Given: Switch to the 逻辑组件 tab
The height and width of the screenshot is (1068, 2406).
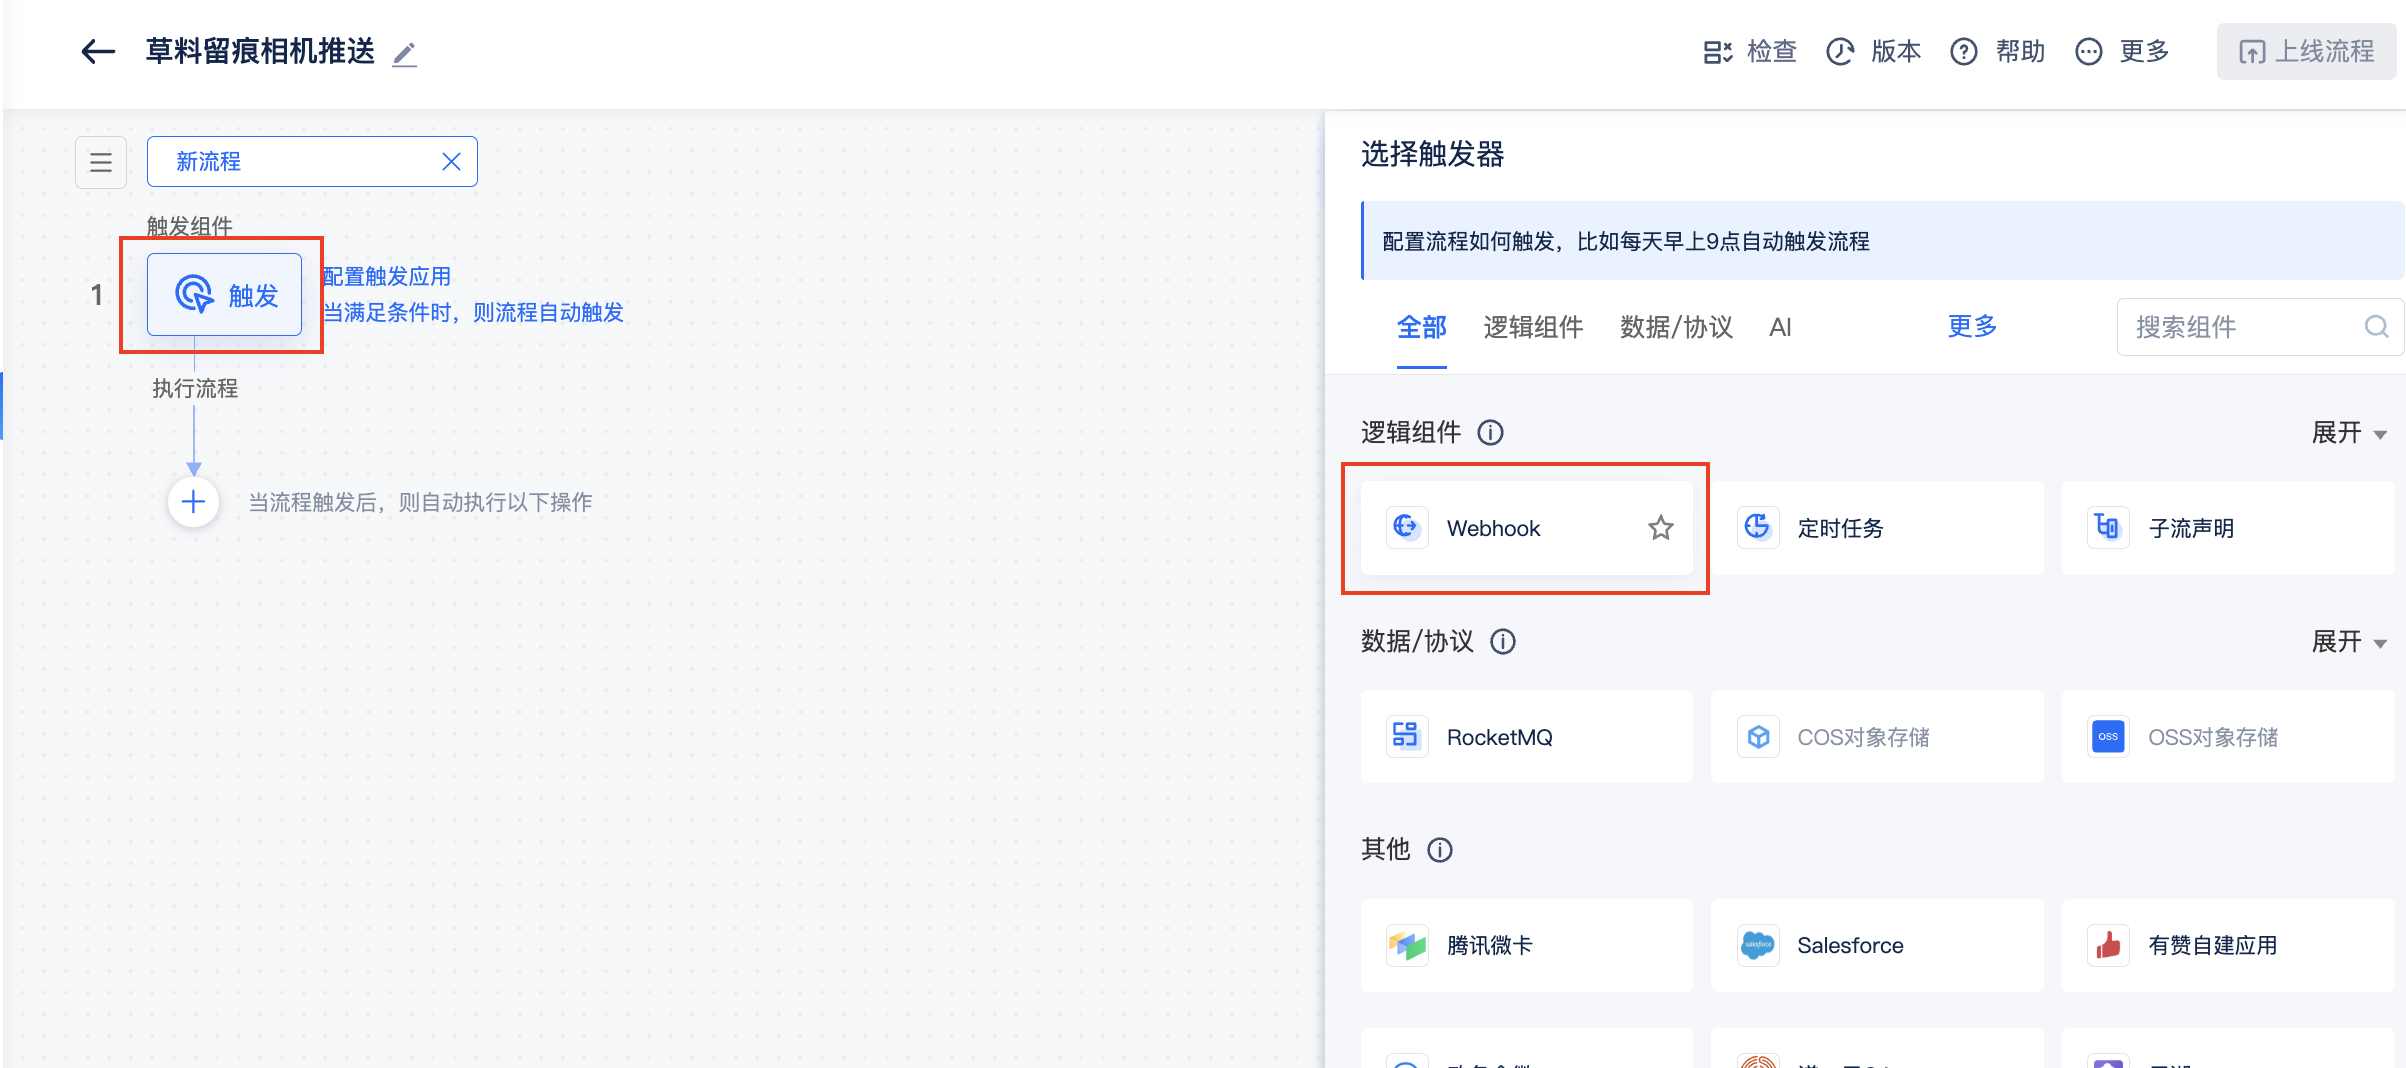Looking at the screenshot, I should [1533, 327].
